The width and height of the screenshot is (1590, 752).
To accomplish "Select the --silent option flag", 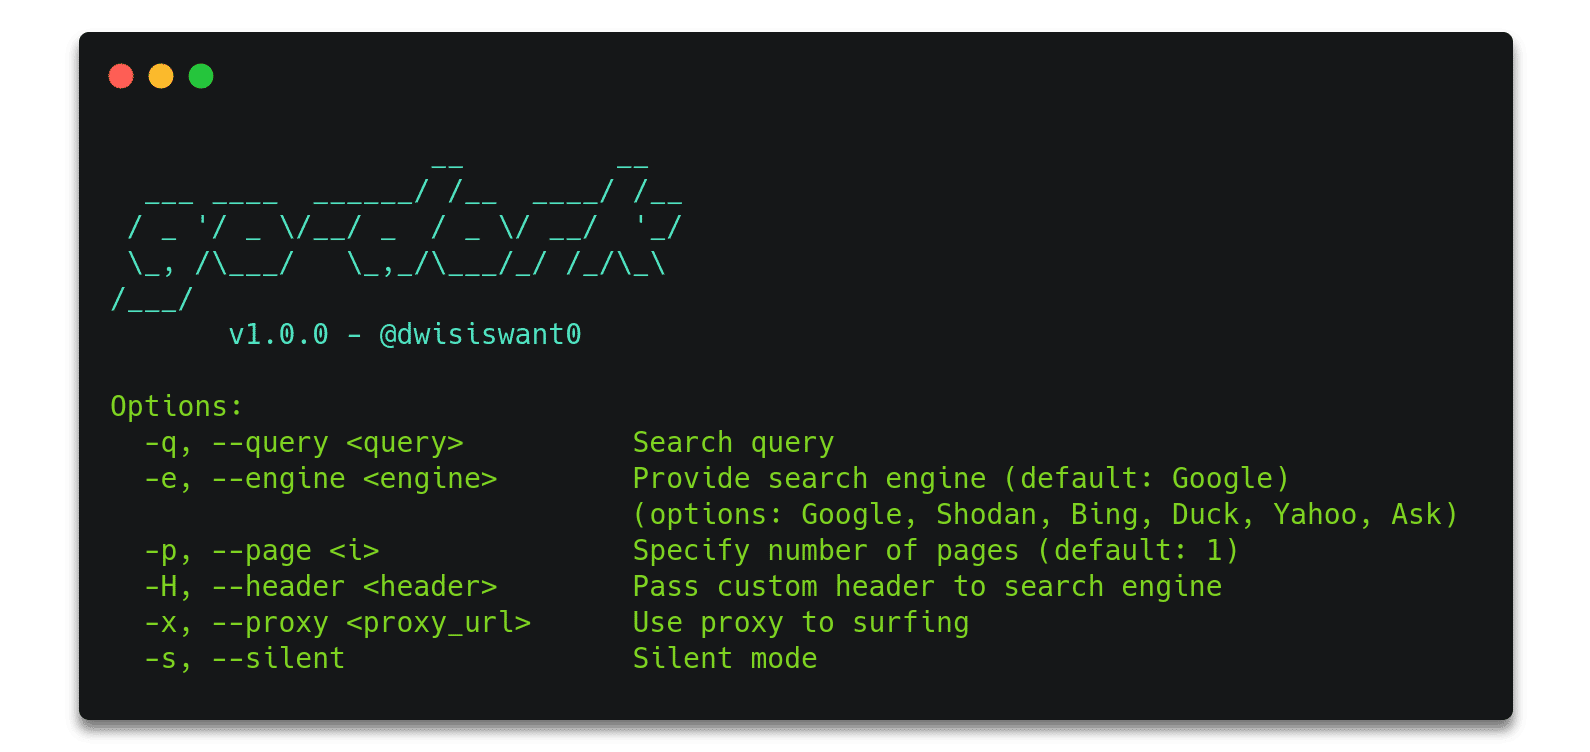I will click(x=278, y=658).
